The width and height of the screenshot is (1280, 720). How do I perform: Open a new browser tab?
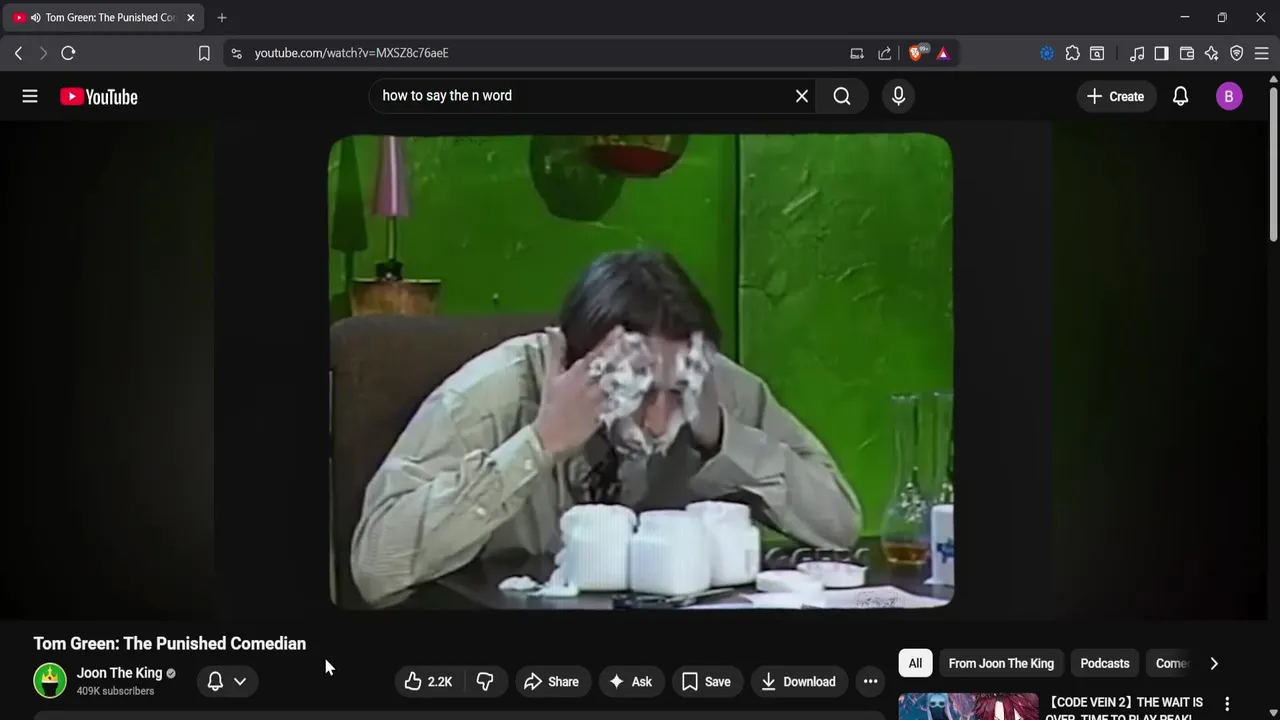[222, 17]
